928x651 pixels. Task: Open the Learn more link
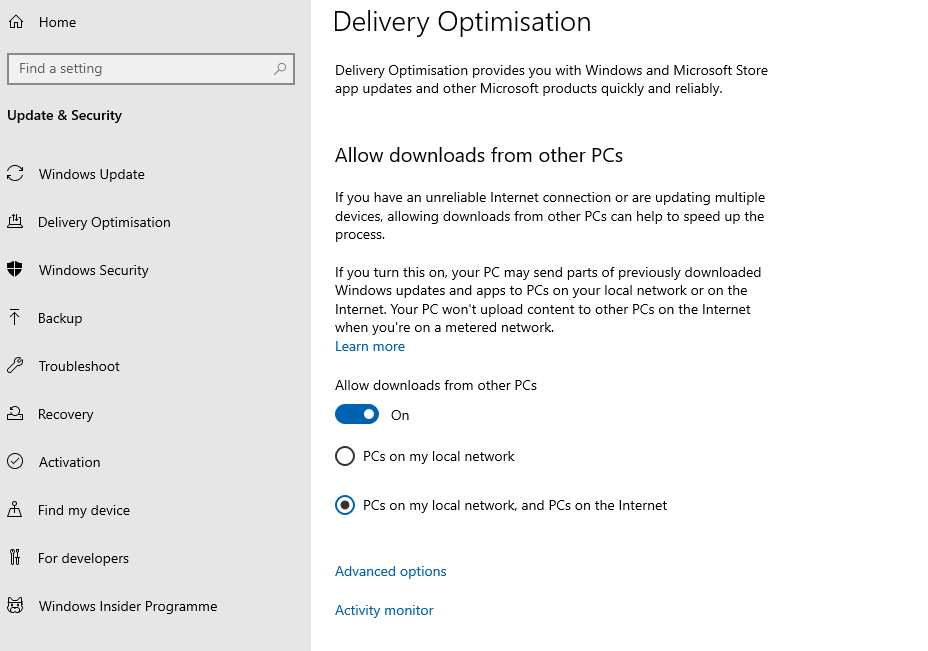(370, 347)
